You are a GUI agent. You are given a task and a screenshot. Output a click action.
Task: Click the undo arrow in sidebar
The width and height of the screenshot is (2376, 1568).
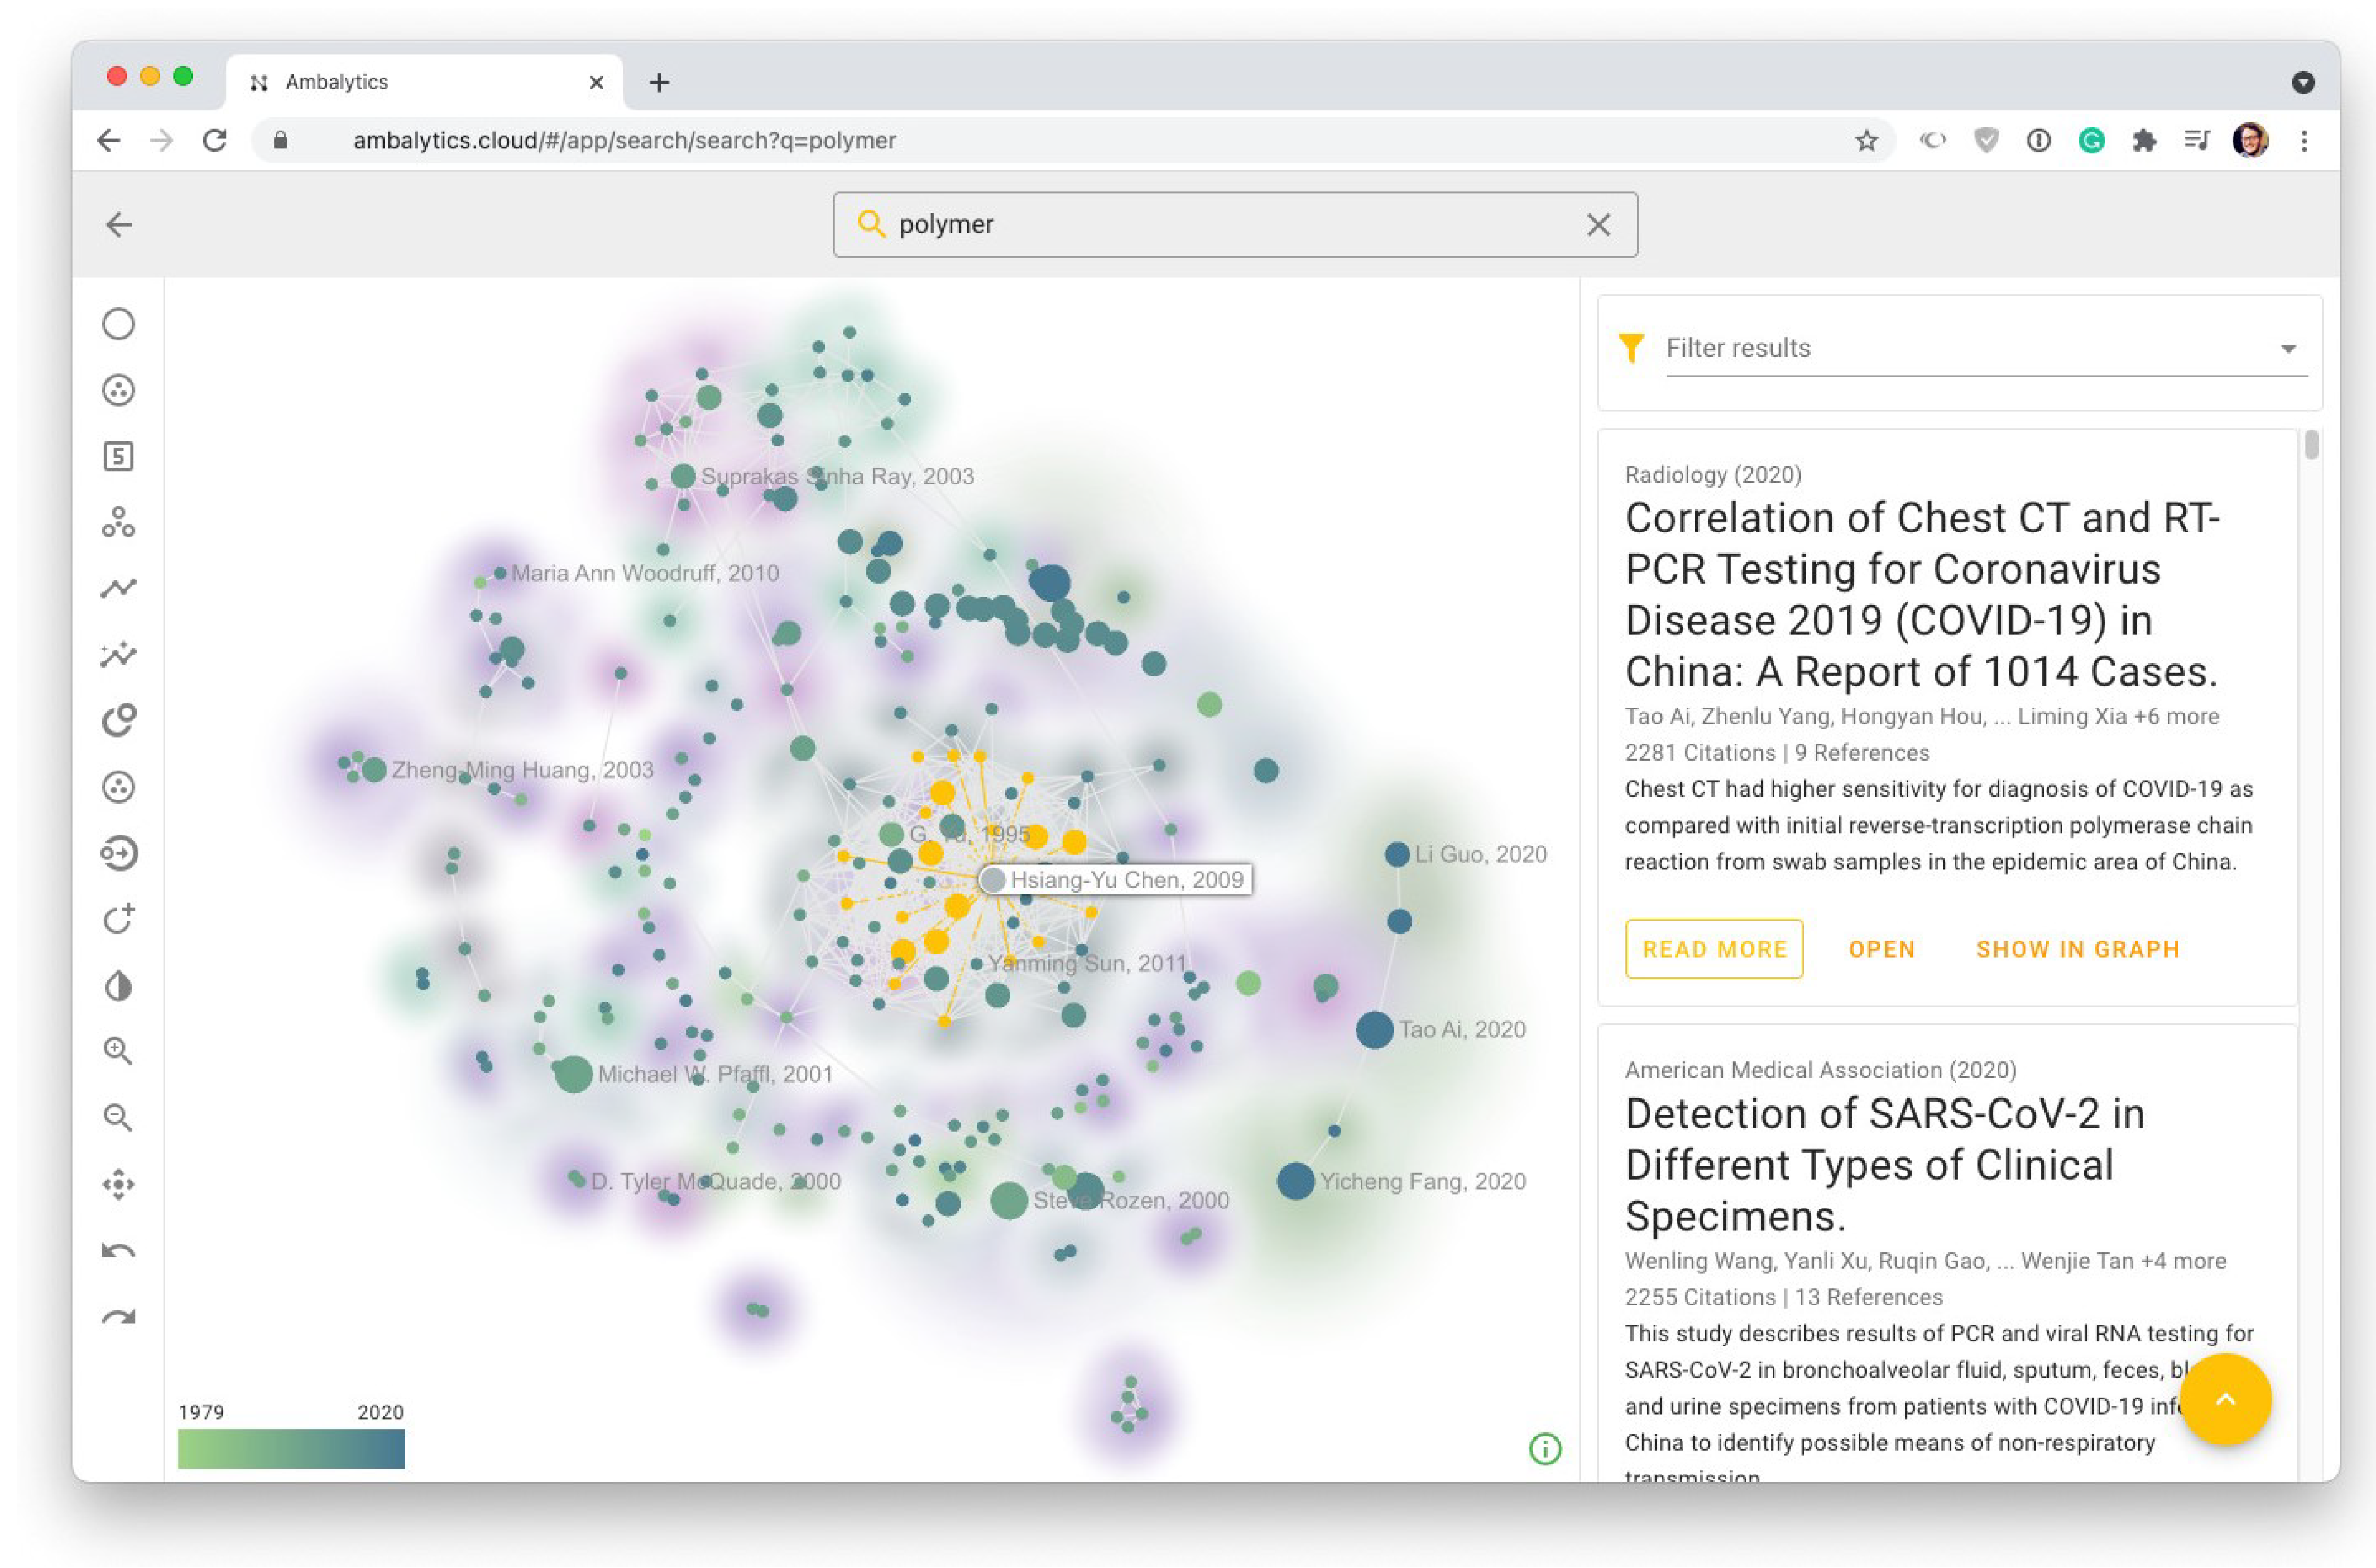tap(118, 1251)
